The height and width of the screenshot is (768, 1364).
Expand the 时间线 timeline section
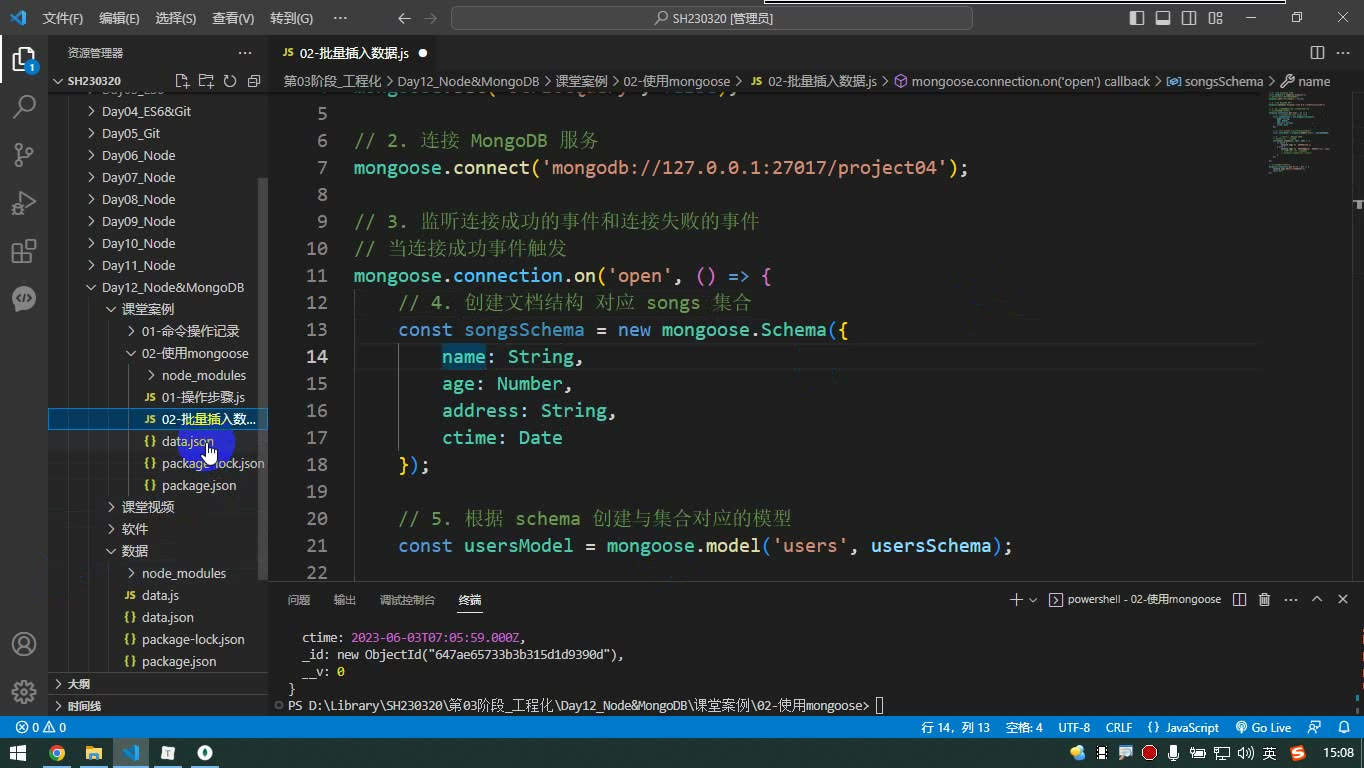click(158, 706)
